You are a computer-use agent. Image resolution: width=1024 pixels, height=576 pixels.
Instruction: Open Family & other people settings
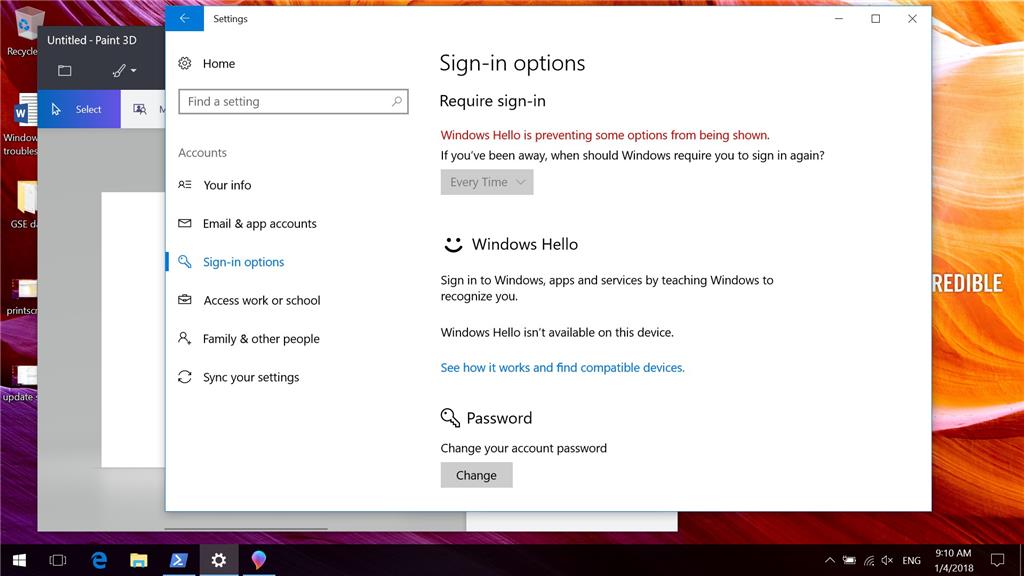click(261, 338)
